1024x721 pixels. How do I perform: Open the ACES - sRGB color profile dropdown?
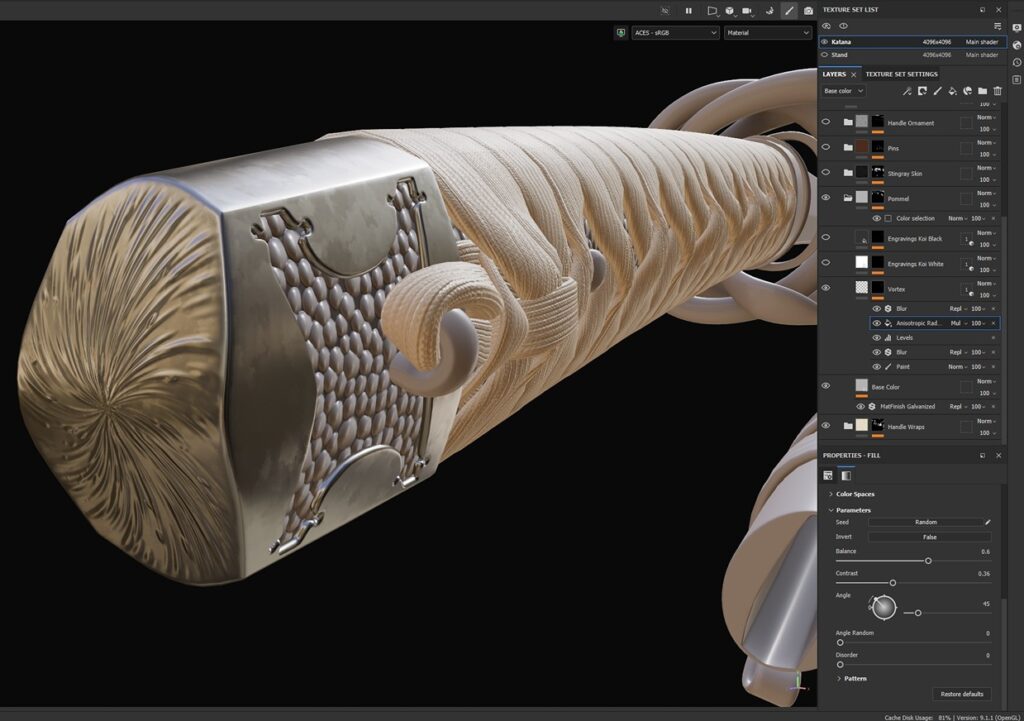[675, 33]
